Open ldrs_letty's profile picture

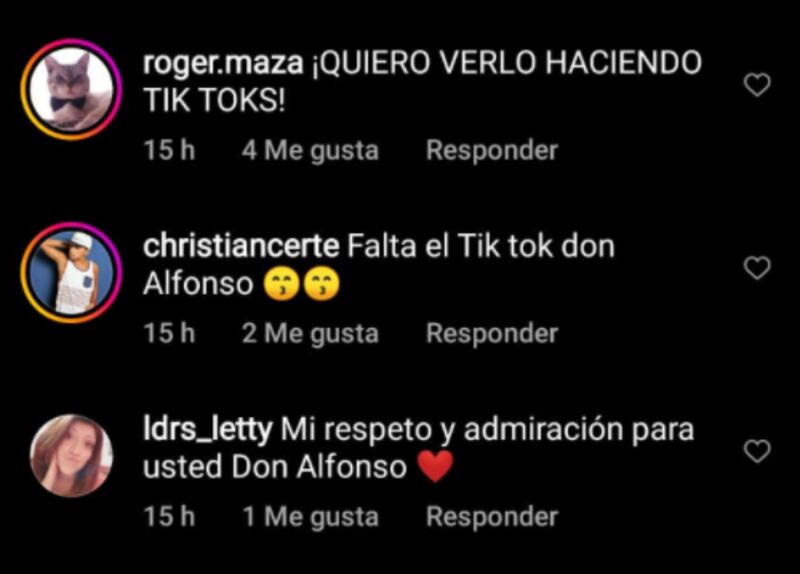click(x=71, y=456)
